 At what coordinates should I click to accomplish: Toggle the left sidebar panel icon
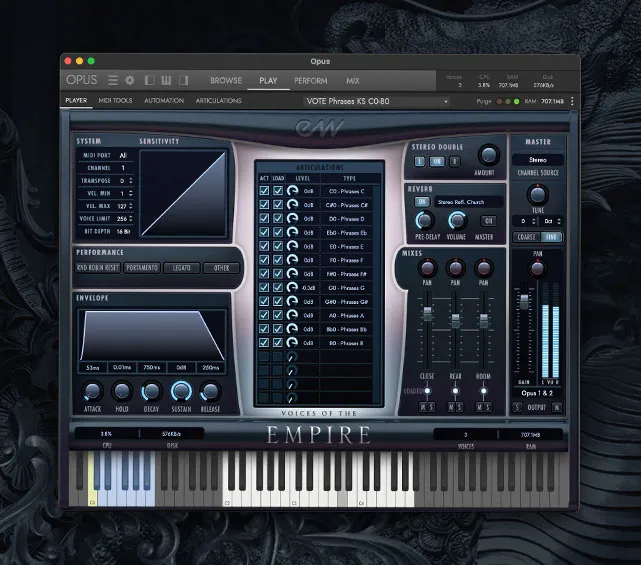150,80
